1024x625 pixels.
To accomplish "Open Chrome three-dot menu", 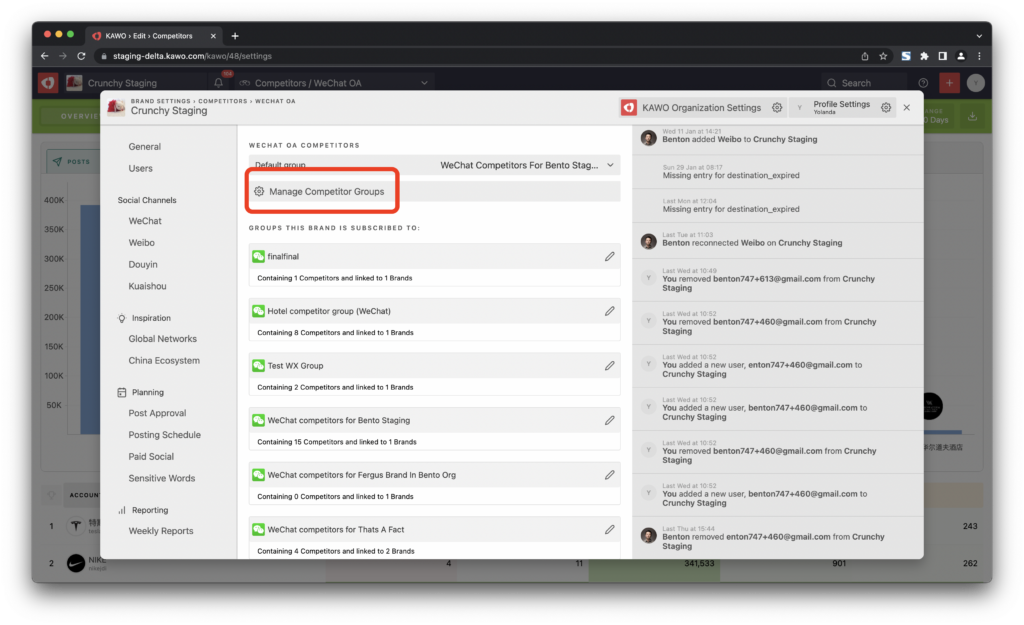I will (x=979, y=56).
